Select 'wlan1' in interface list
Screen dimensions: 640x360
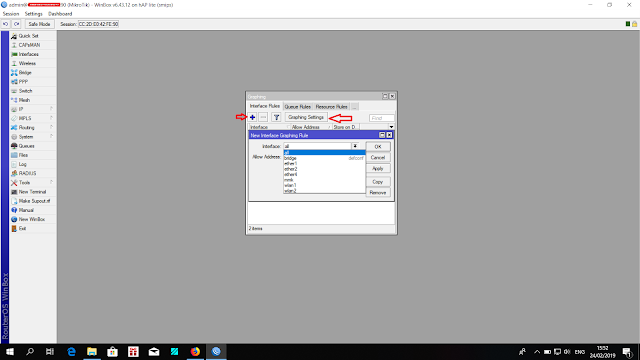coord(324,185)
